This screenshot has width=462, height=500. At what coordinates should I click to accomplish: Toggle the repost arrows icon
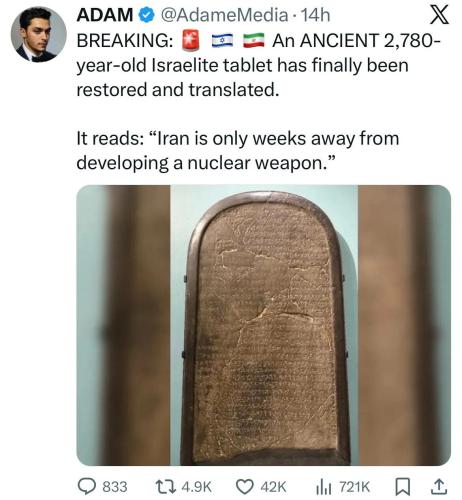pyautogui.click(x=166, y=487)
